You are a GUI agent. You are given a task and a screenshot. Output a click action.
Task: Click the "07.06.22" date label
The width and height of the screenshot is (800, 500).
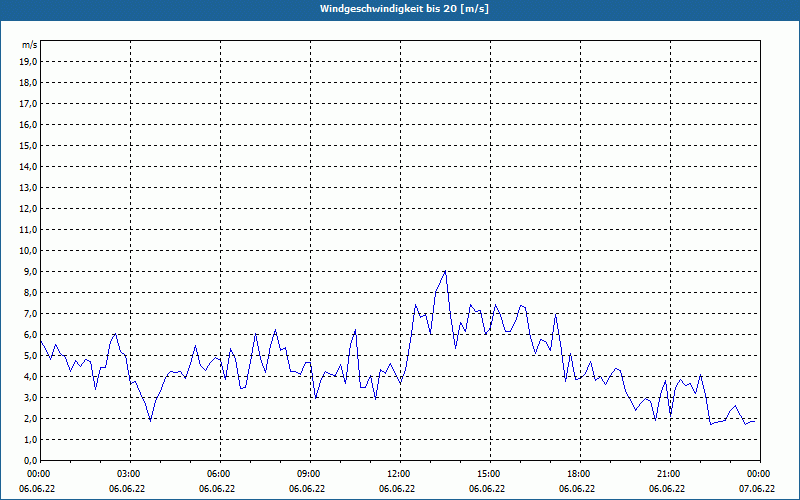[757, 489]
